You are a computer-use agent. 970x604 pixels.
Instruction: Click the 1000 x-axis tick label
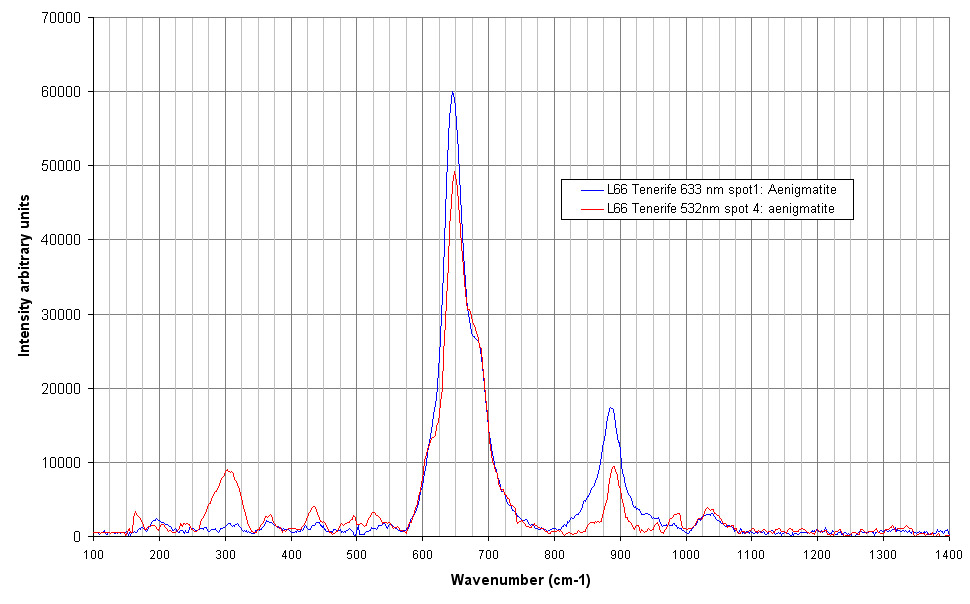[686, 552]
